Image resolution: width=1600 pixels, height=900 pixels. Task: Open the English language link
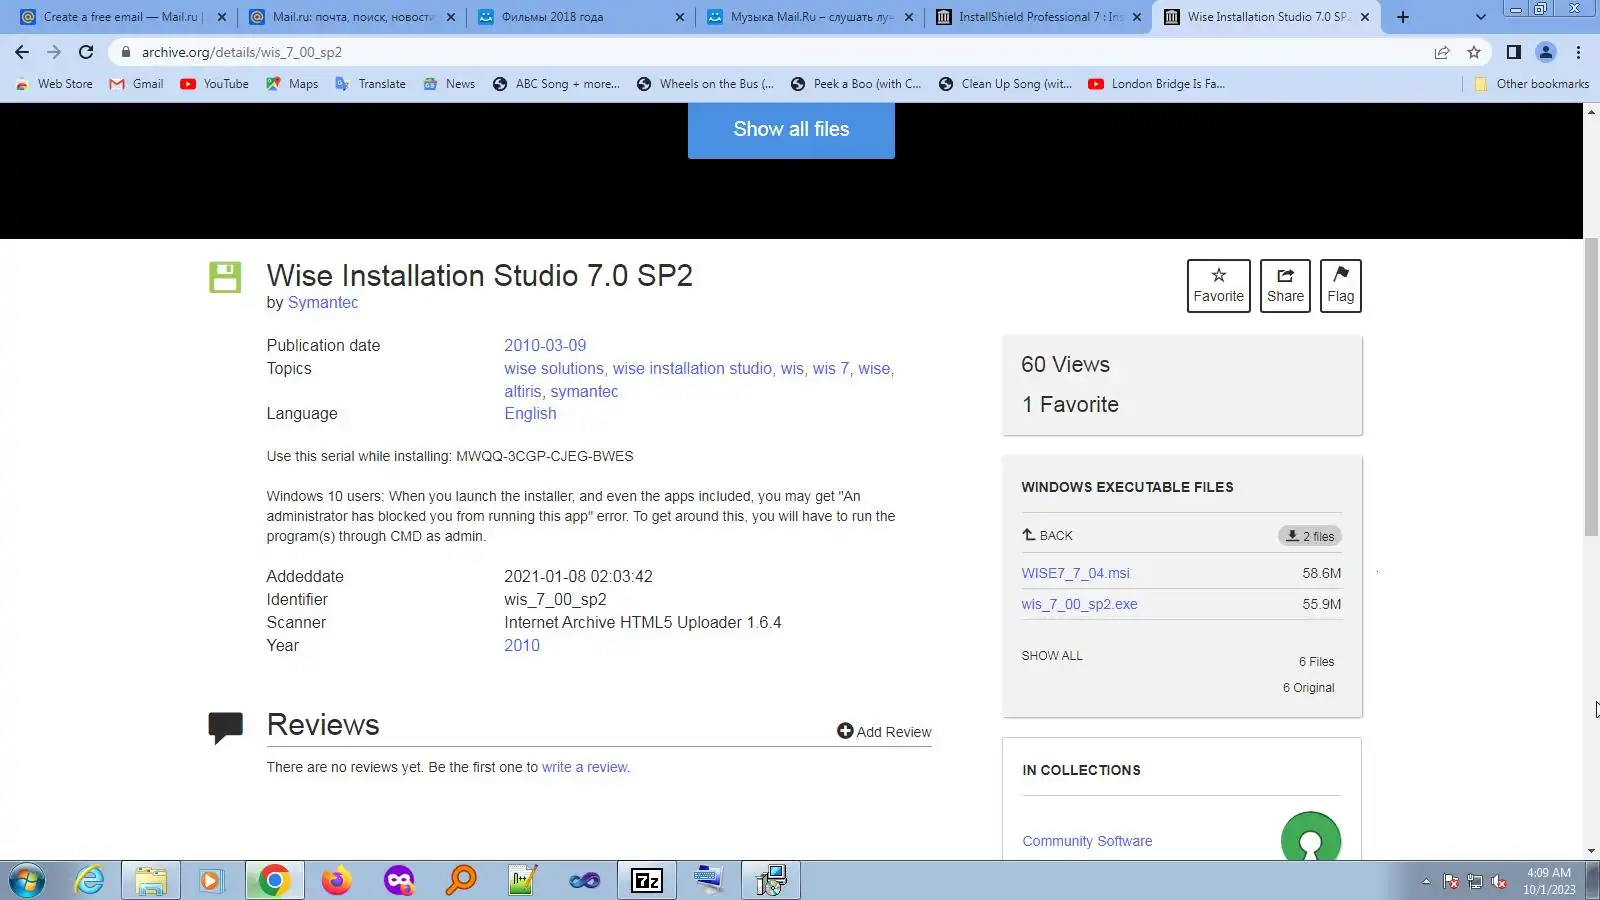coord(530,414)
